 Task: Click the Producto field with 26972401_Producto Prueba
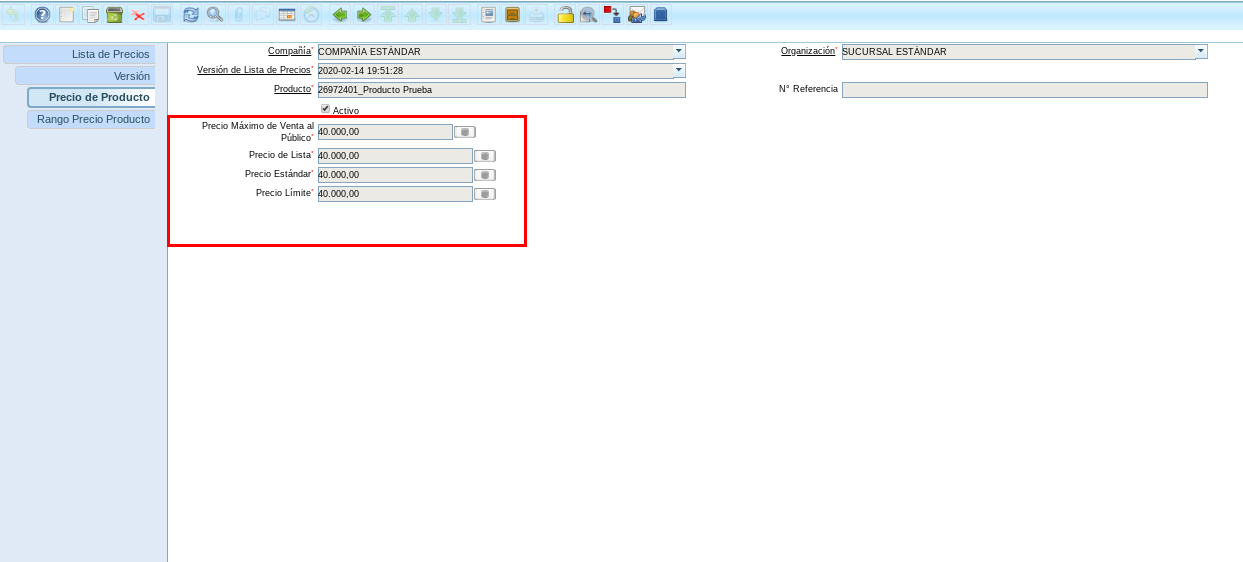click(x=502, y=90)
